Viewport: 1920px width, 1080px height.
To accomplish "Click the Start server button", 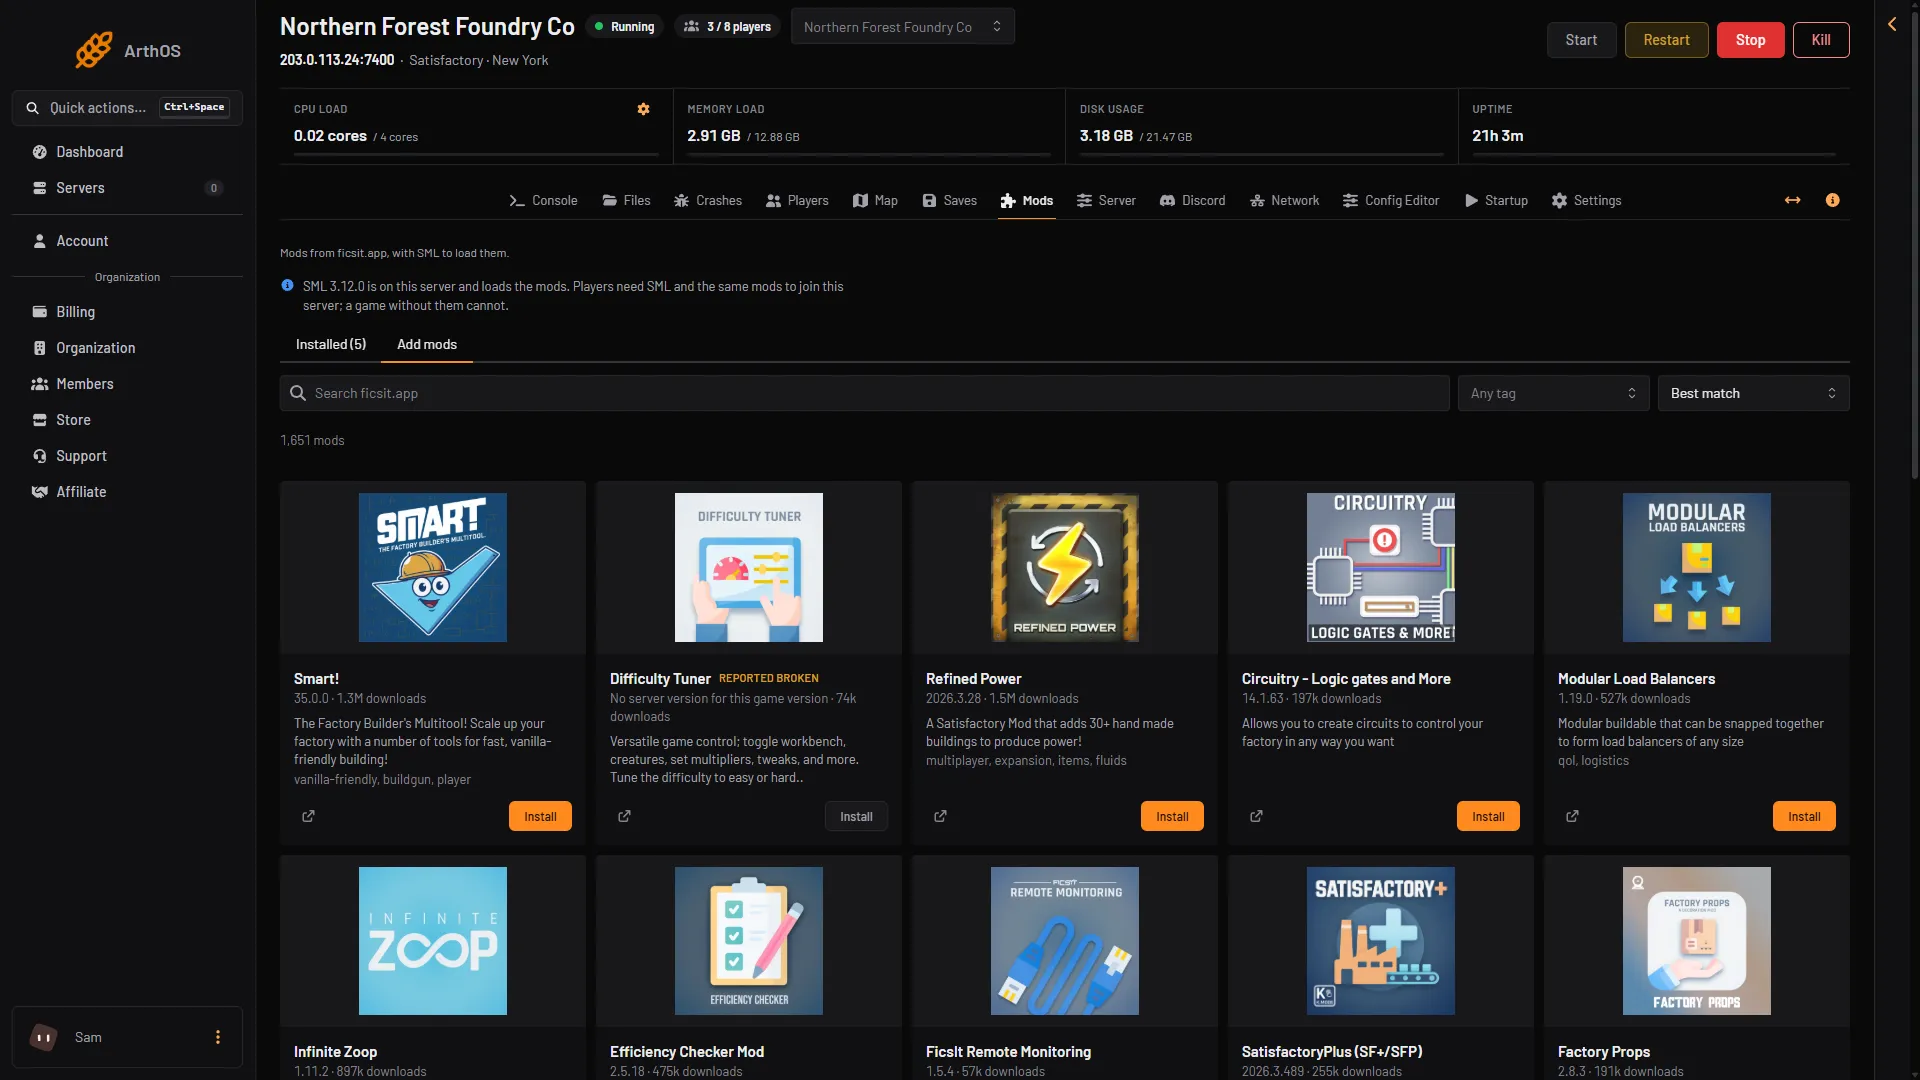I will tap(1581, 40).
